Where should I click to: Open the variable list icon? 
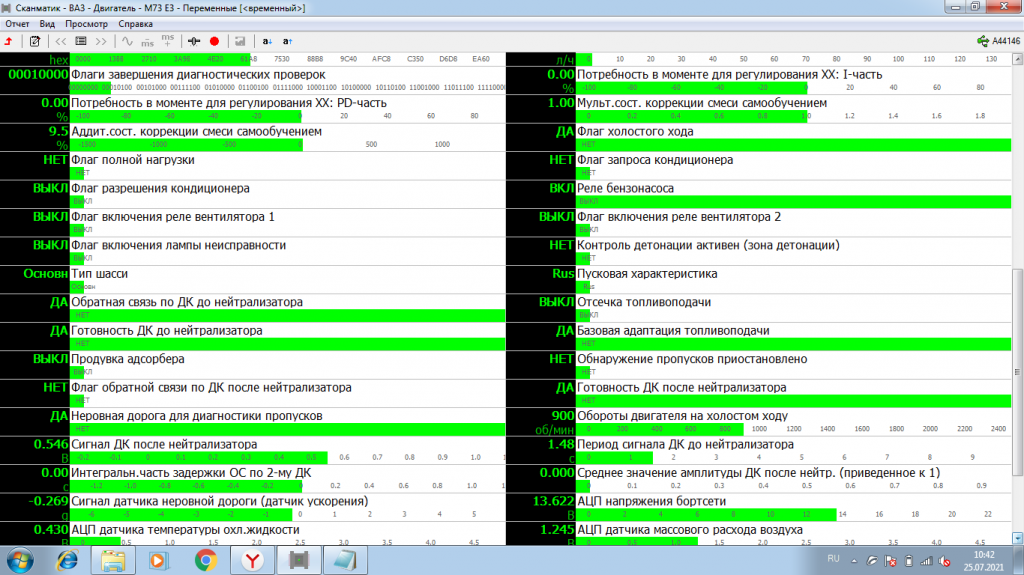(80, 41)
